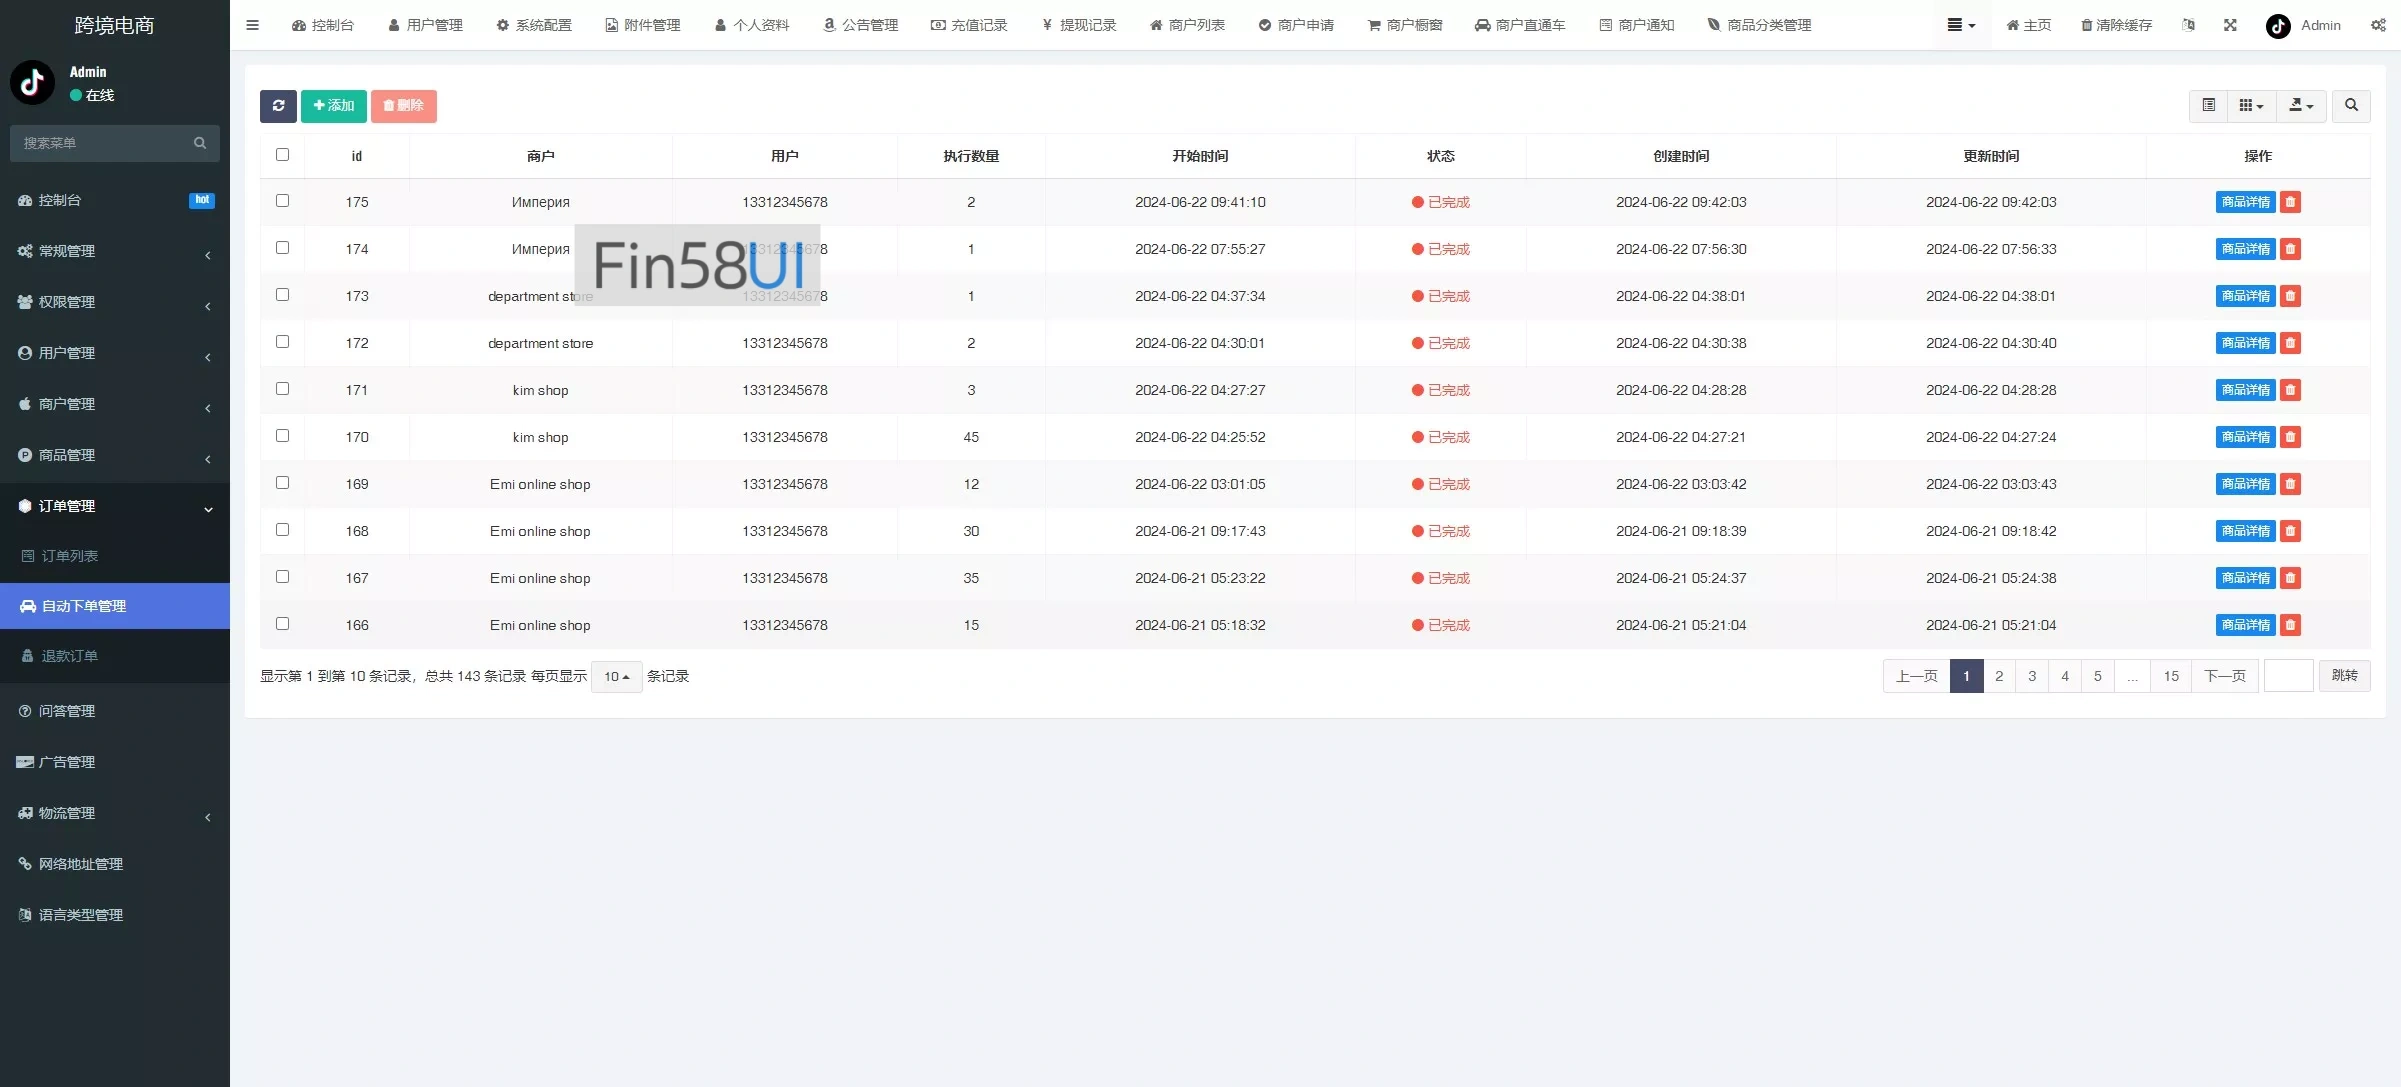
Task: Select the checkbox for row id 168
Action: tap(282, 530)
